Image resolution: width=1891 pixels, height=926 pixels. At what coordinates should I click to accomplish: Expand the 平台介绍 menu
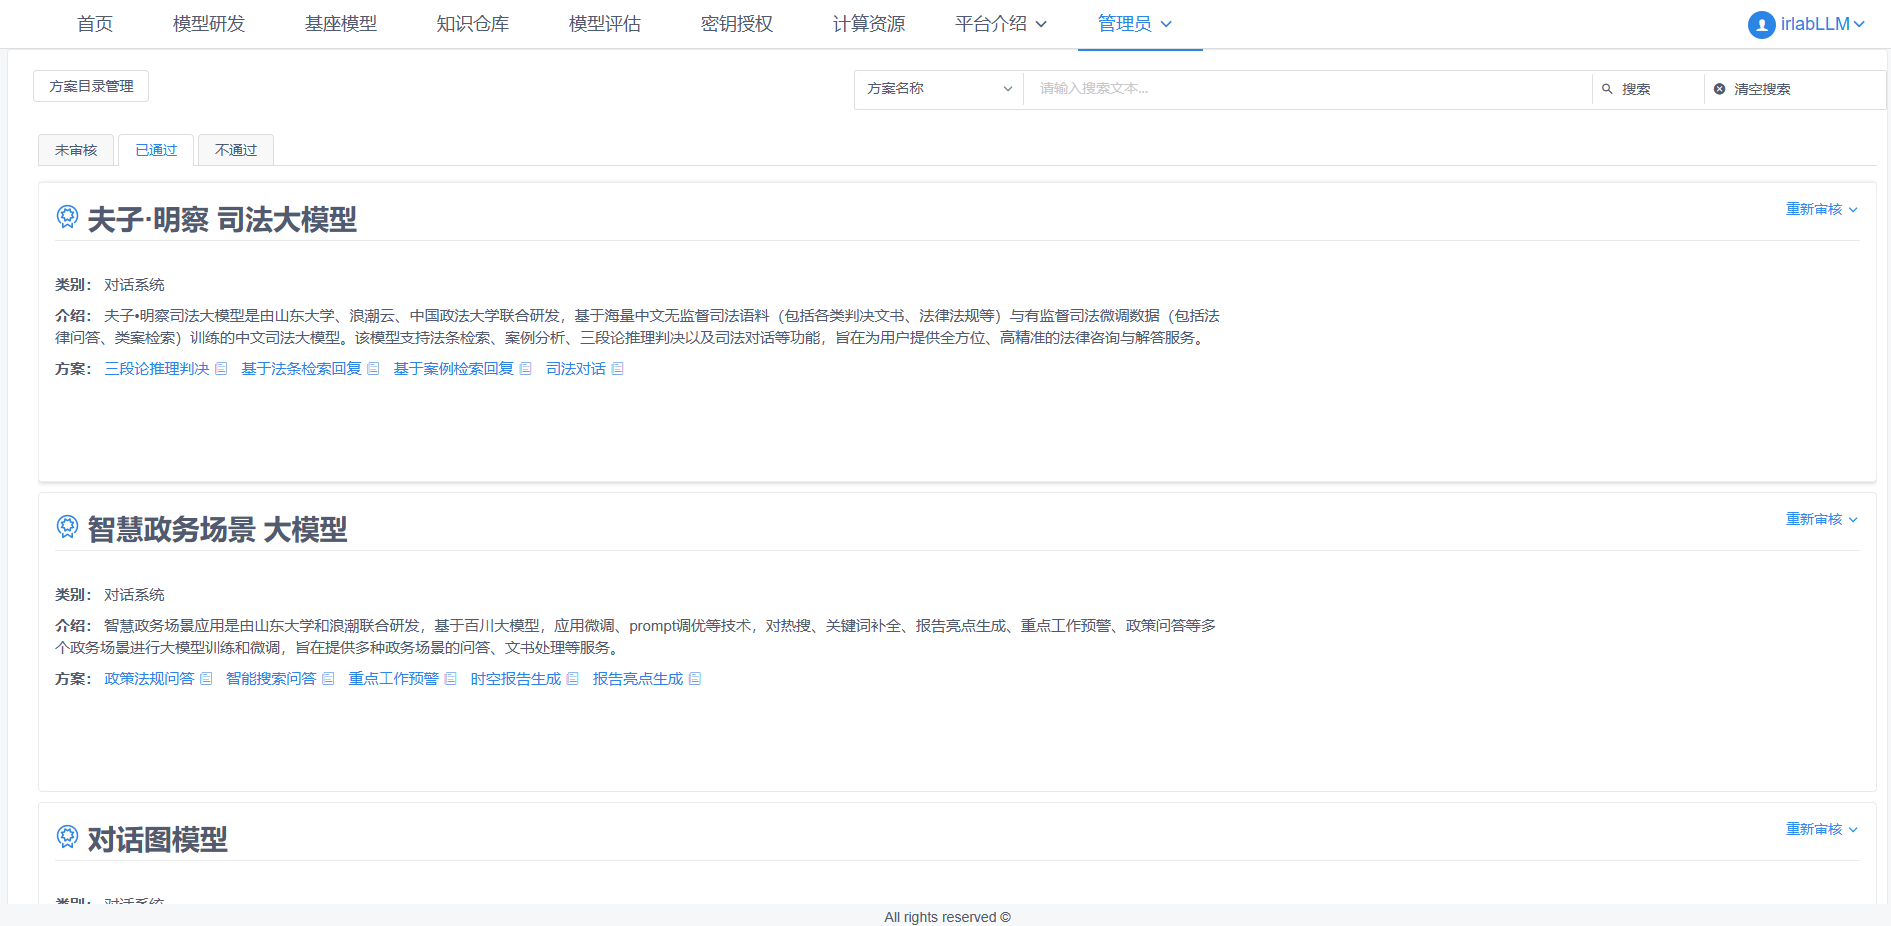point(1001,24)
